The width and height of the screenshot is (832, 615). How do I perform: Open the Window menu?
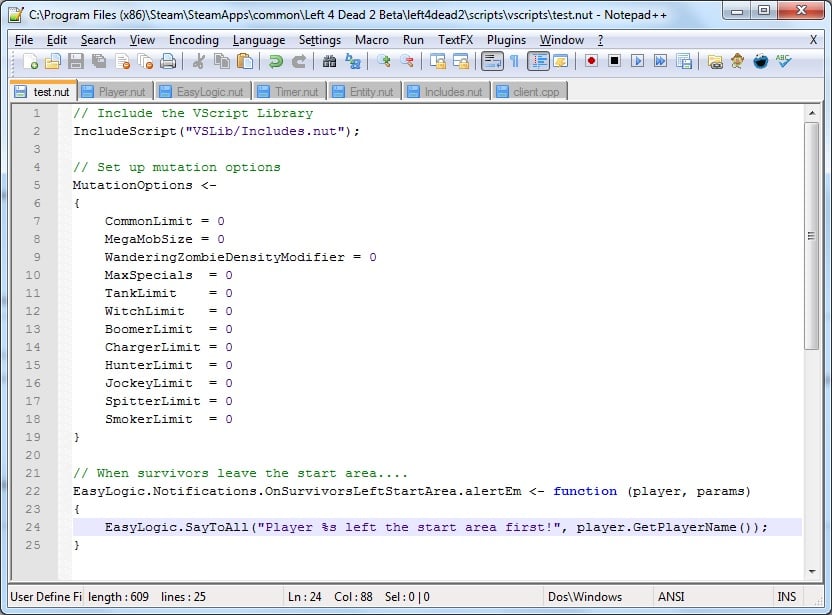coord(562,40)
